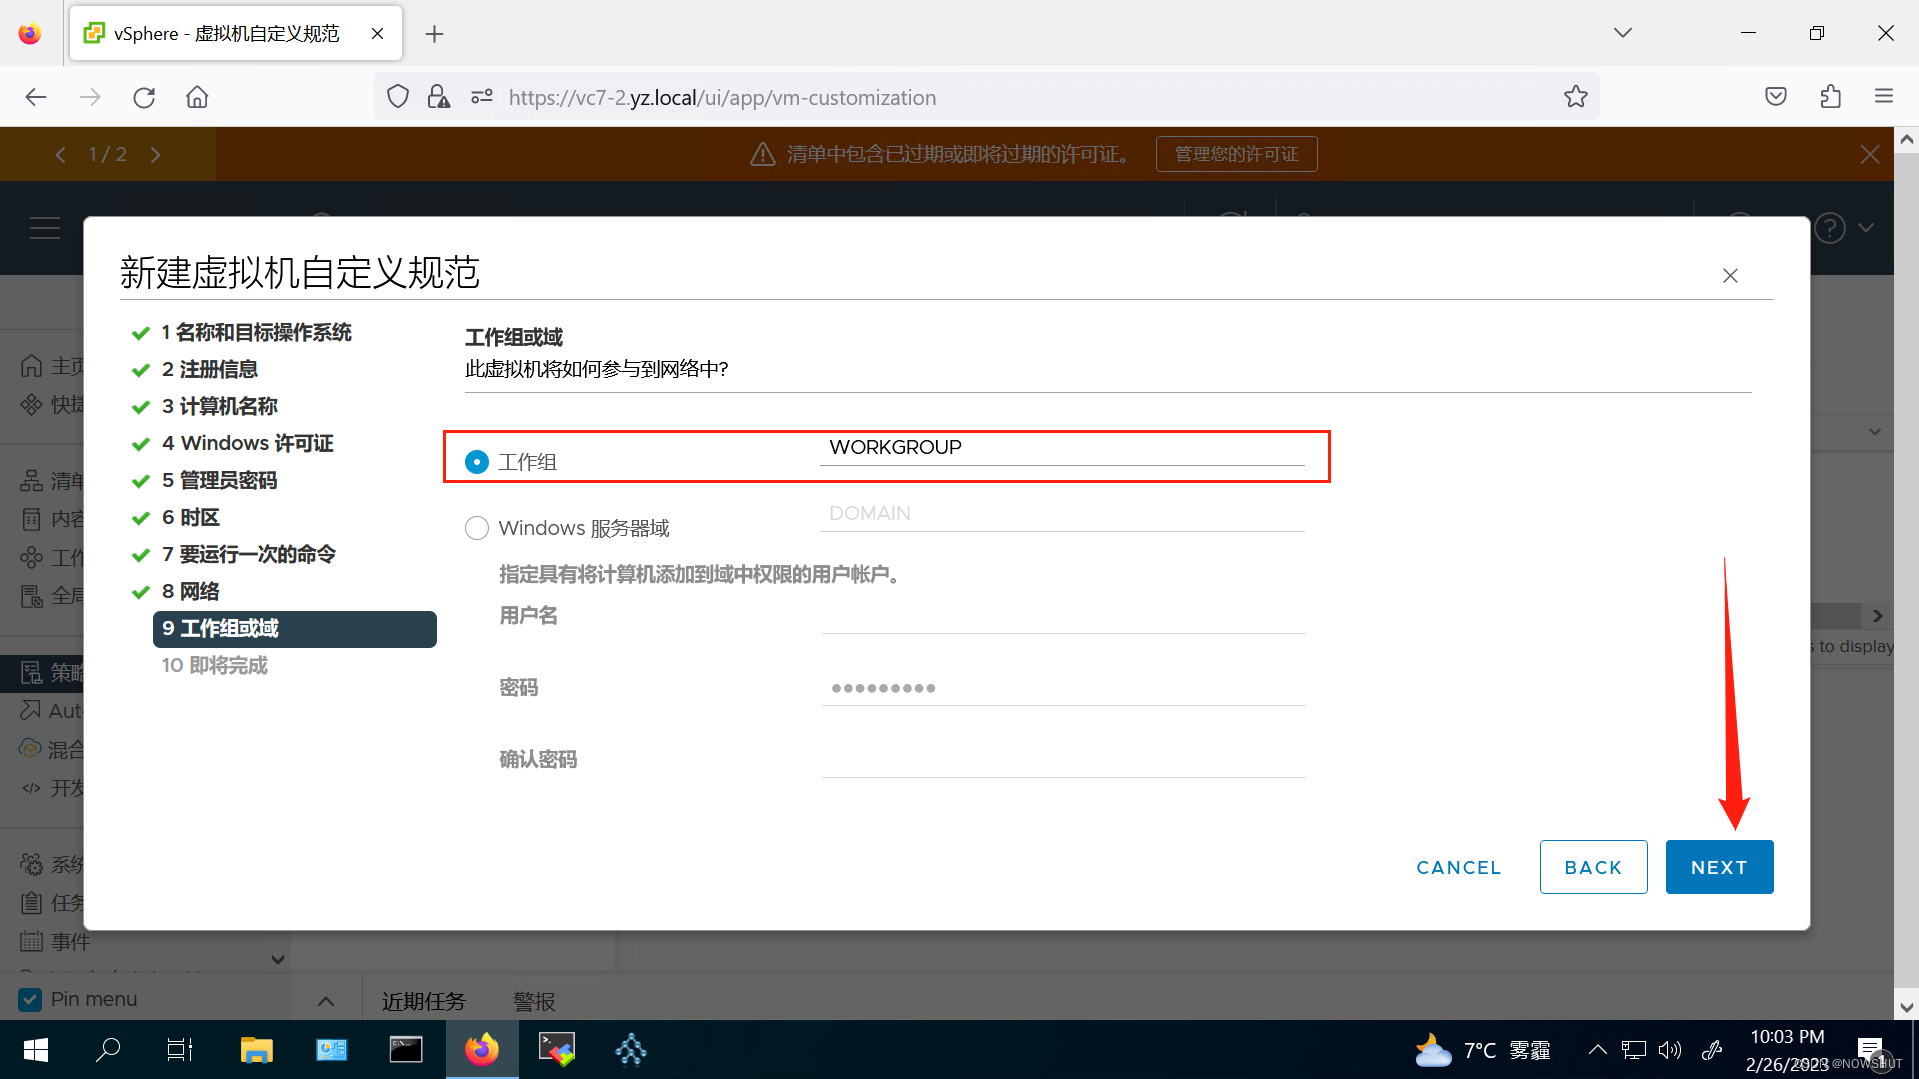Click the blue tree-diagram app icon on the taskbar
Screen dimensions: 1919x1079
point(631,1049)
